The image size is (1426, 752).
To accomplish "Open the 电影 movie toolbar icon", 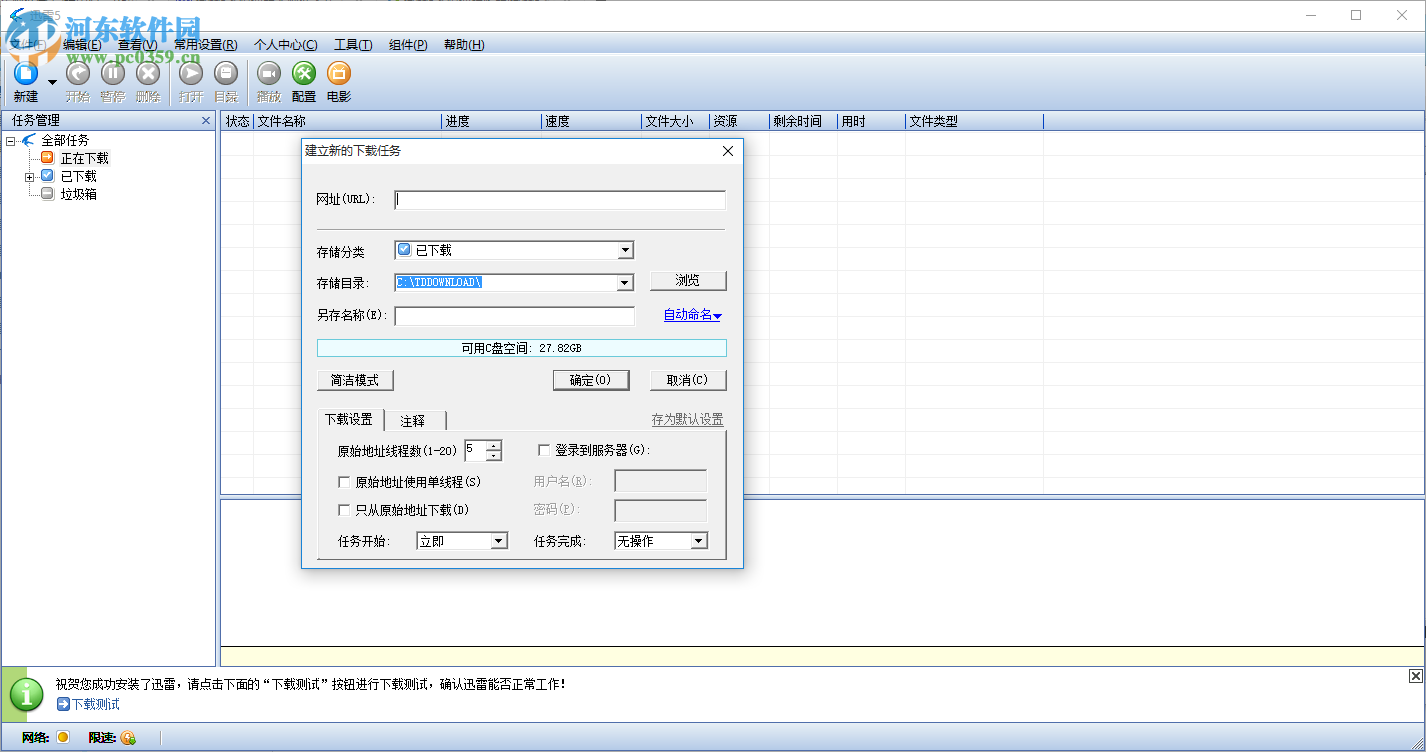I will tap(339, 73).
